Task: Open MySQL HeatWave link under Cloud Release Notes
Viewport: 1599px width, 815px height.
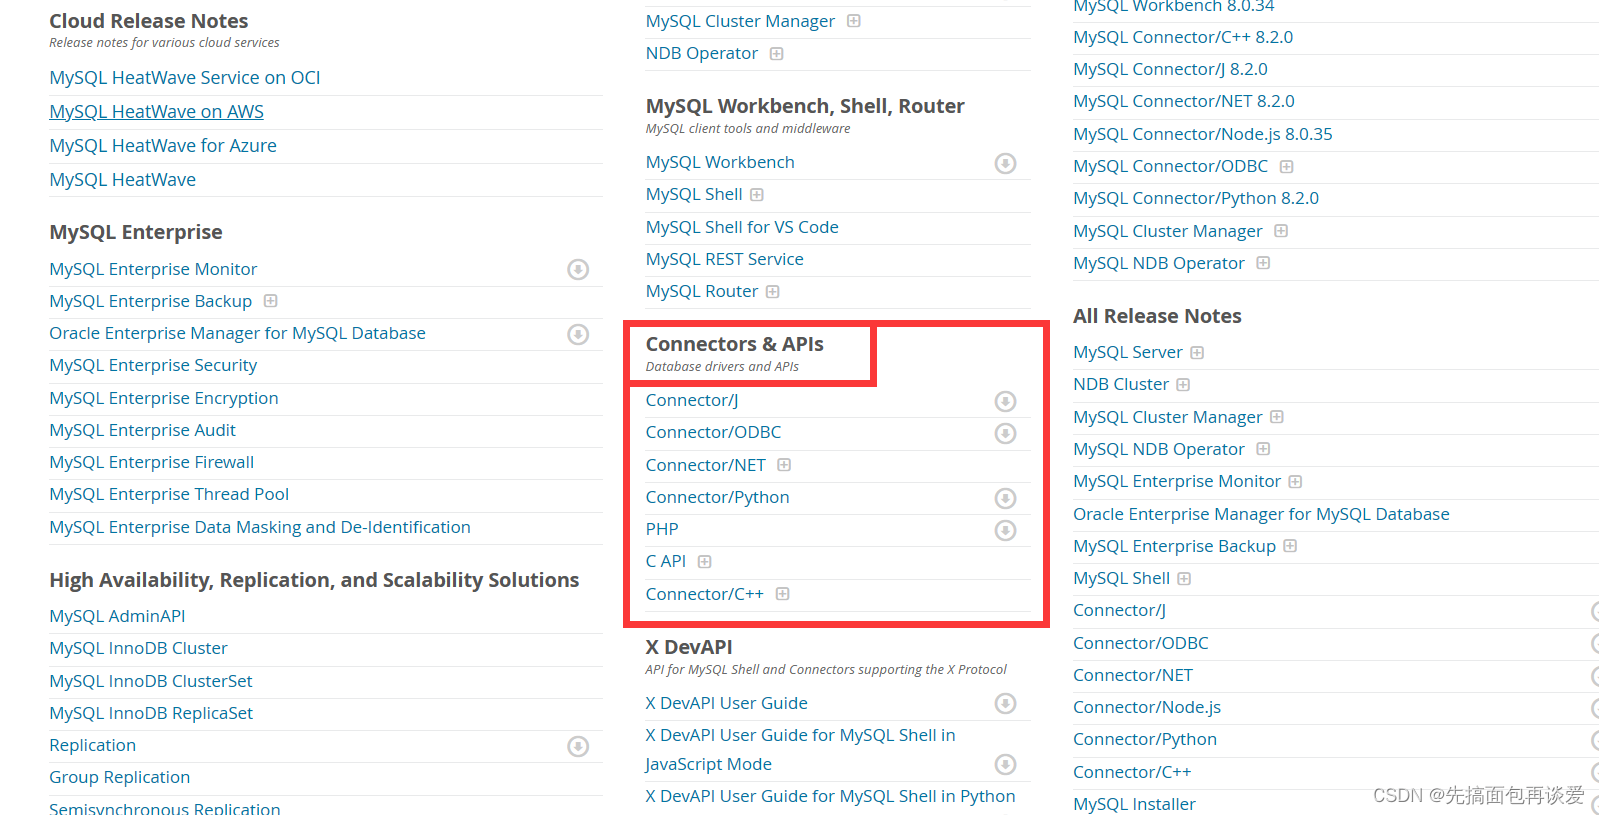Action: click(x=123, y=180)
